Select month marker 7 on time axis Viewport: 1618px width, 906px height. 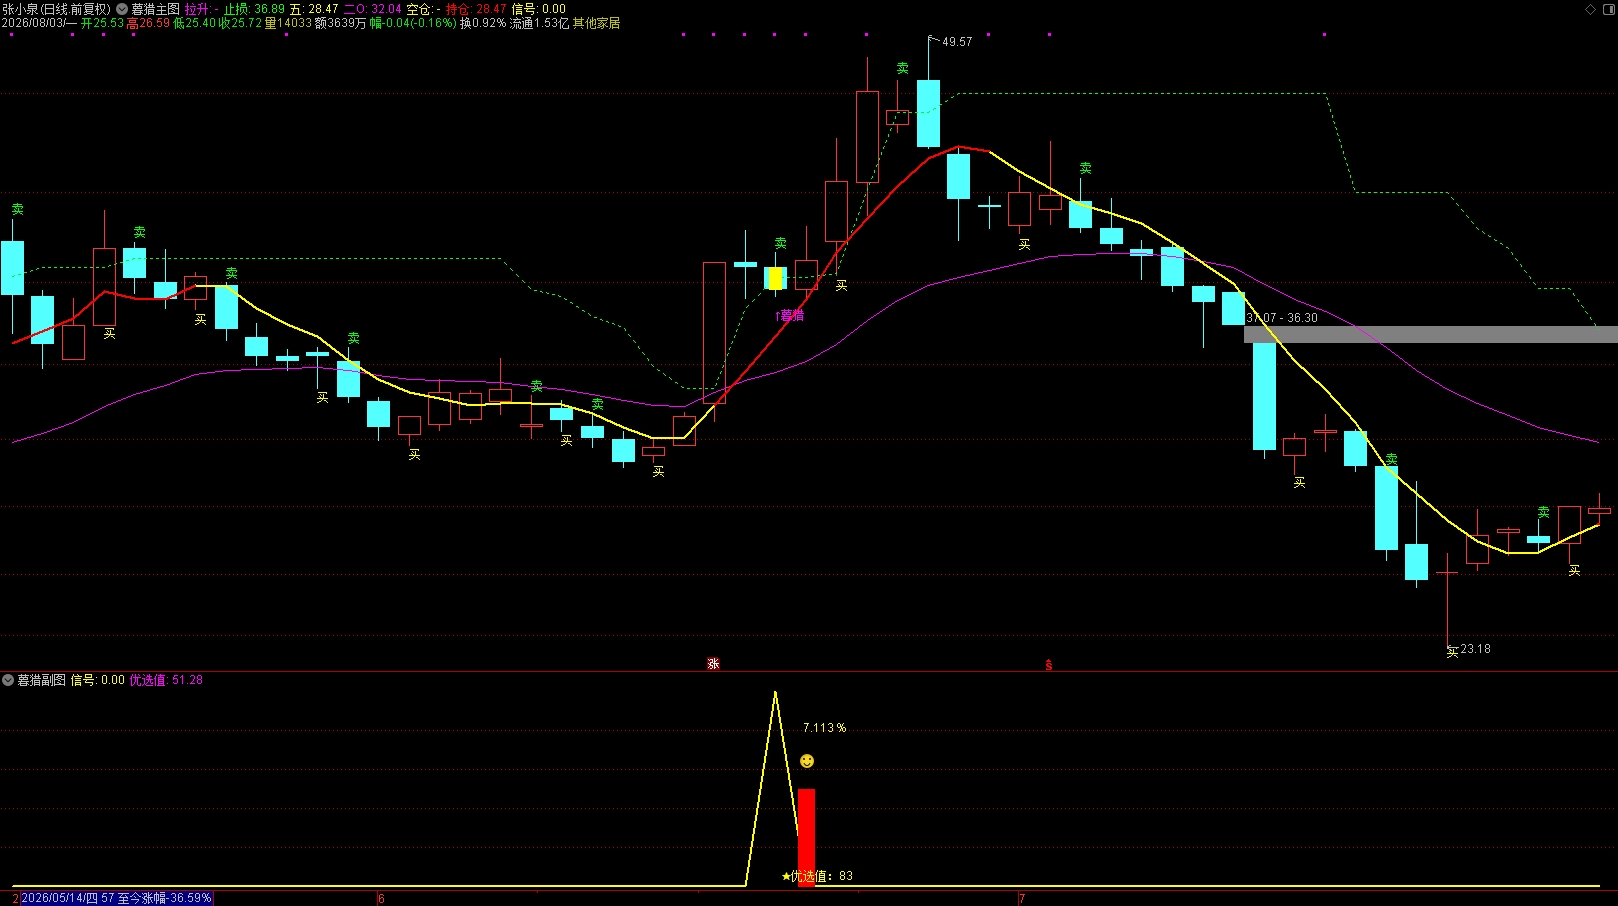(1022, 899)
